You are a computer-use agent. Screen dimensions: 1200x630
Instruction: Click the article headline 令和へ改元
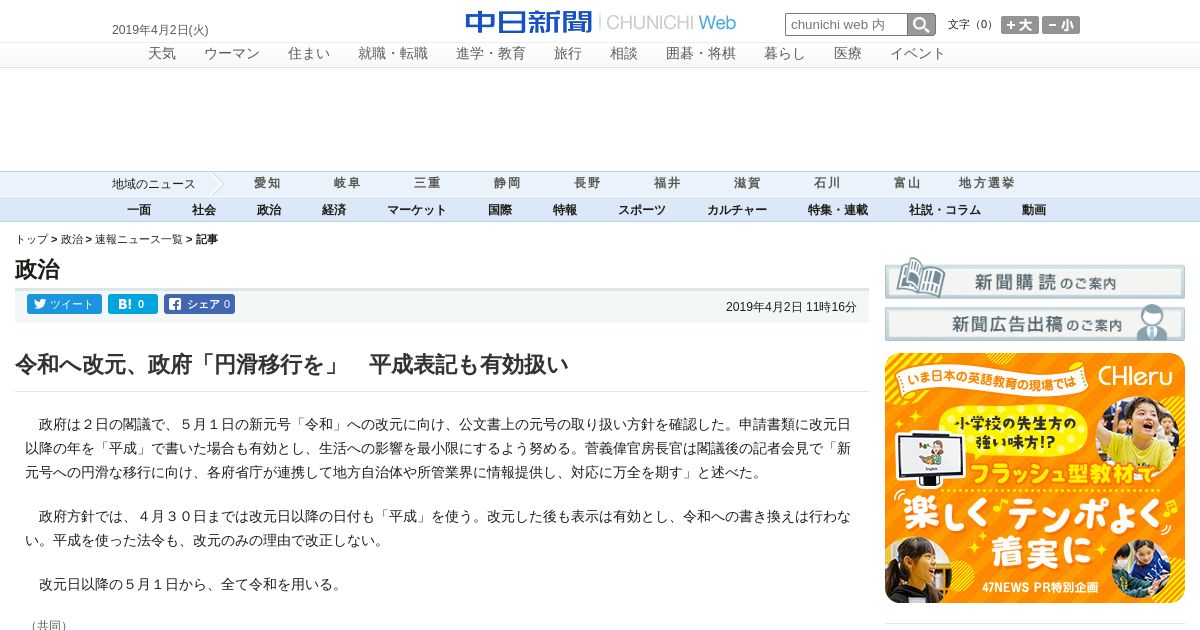pyautogui.click(x=291, y=365)
